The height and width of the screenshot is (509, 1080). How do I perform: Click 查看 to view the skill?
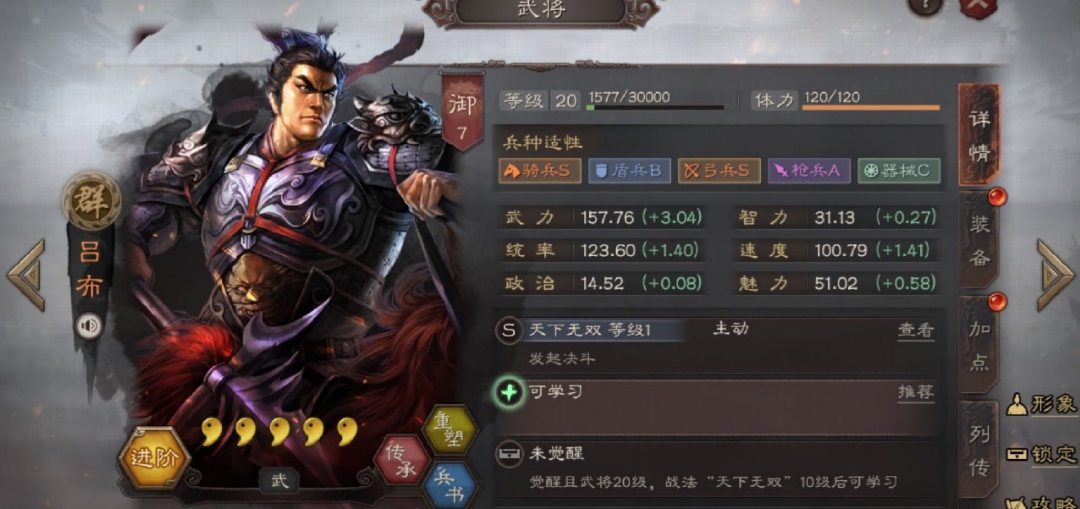(916, 330)
